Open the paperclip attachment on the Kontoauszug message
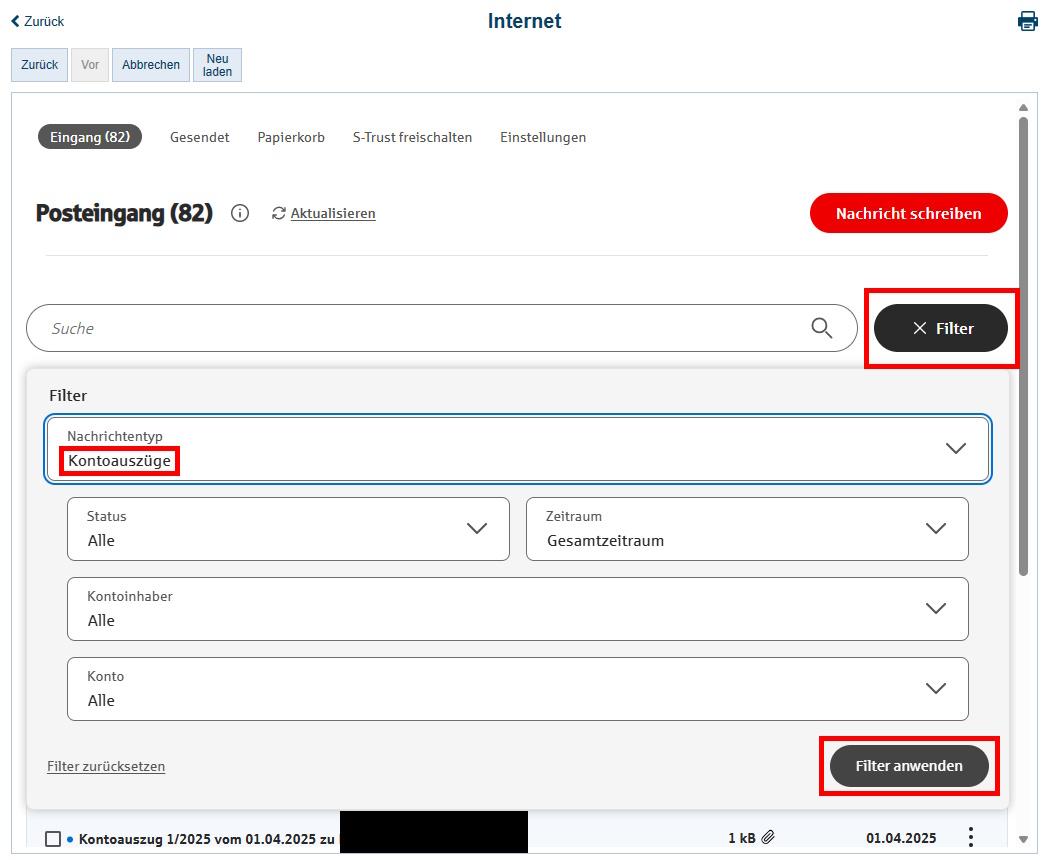 tap(769, 837)
